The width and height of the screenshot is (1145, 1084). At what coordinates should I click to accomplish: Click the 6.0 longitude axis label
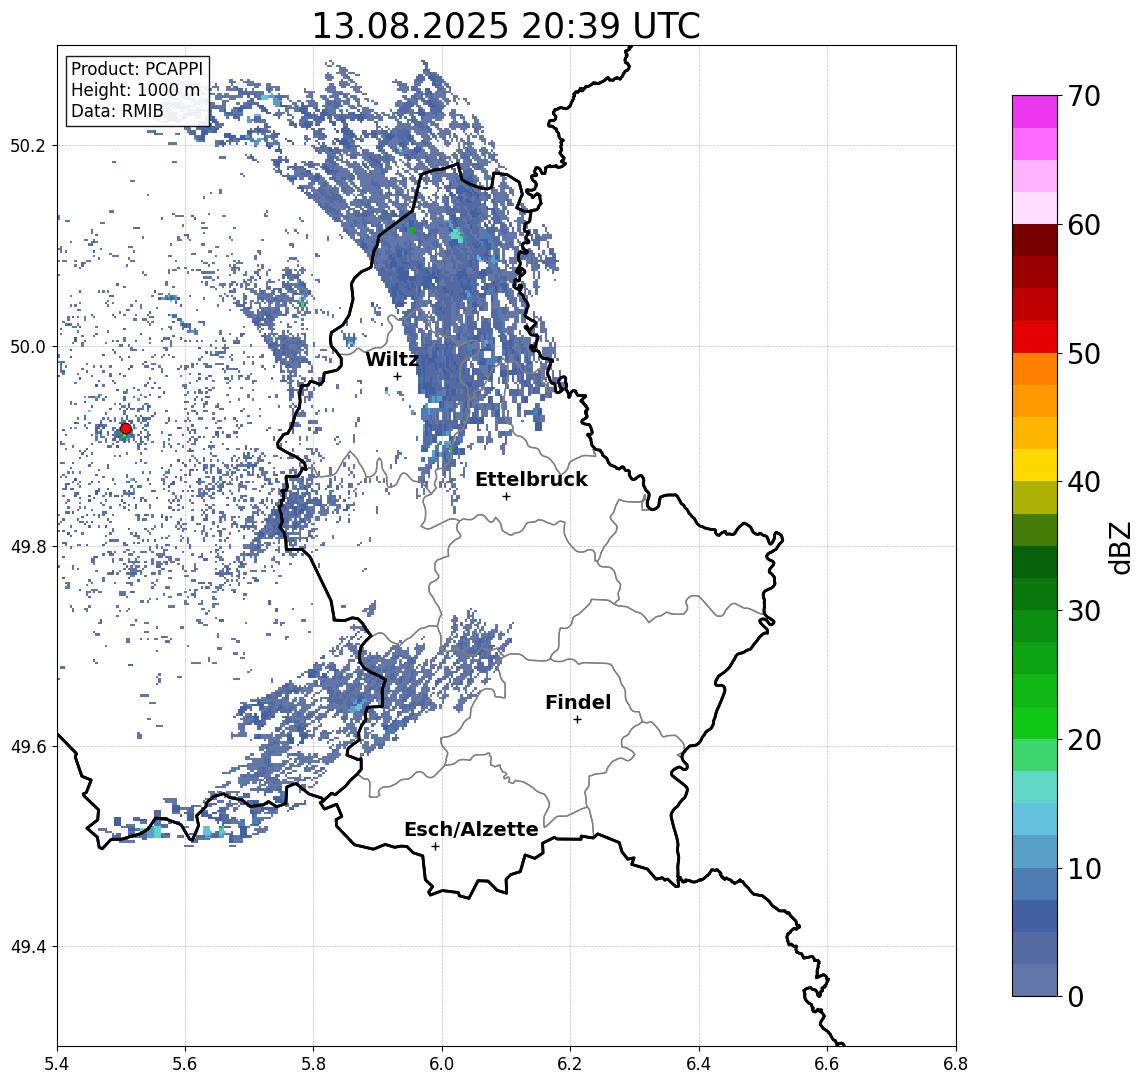coord(442,1064)
